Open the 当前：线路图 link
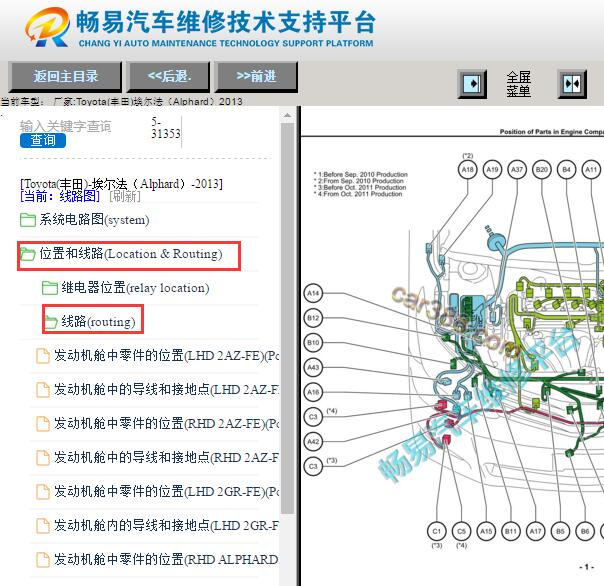 click(x=60, y=196)
